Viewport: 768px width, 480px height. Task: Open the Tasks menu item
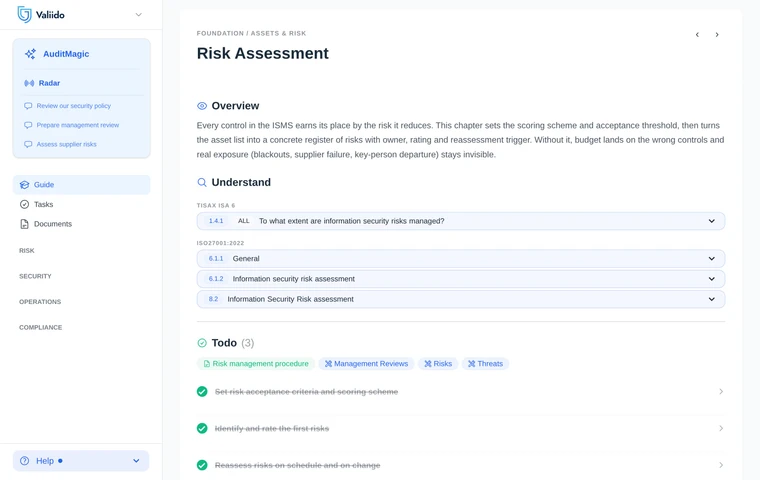click(x=81, y=204)
